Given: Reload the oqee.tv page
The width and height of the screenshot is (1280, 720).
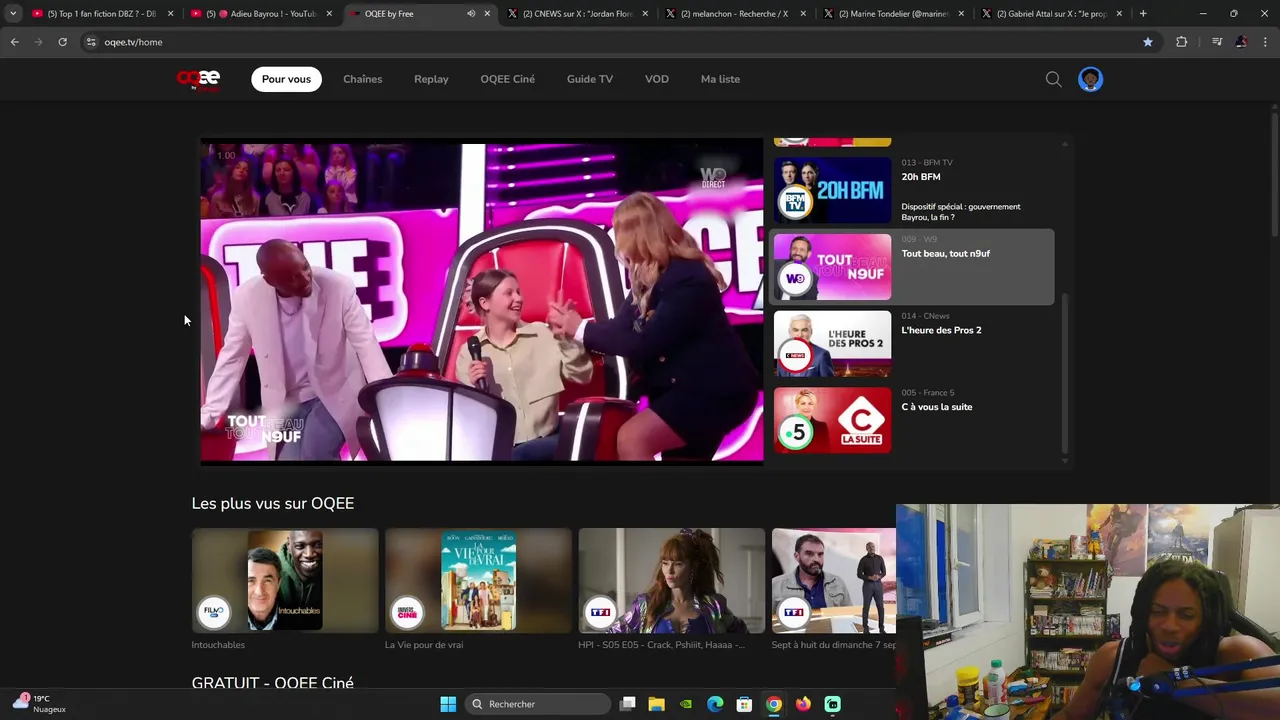Looking at the screenshot, I should 62,42.
